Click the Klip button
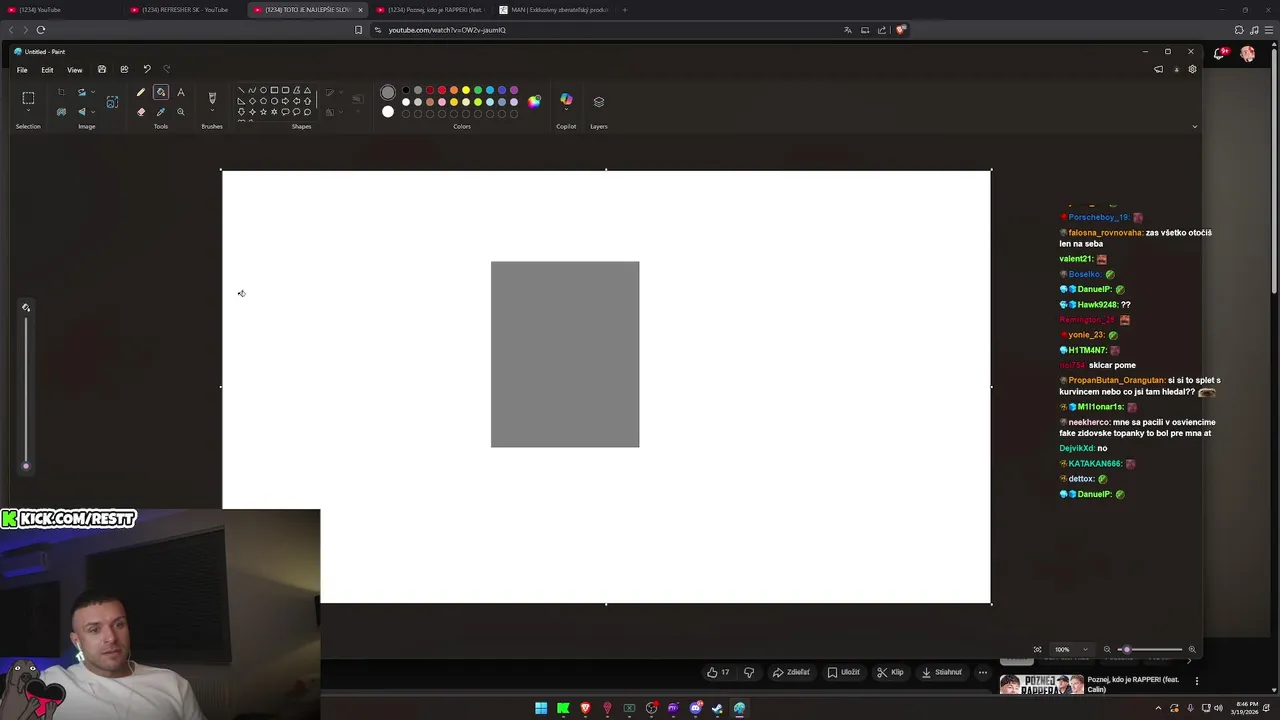The height and width of the screenshot is (720, 1280). pos(890,672)
